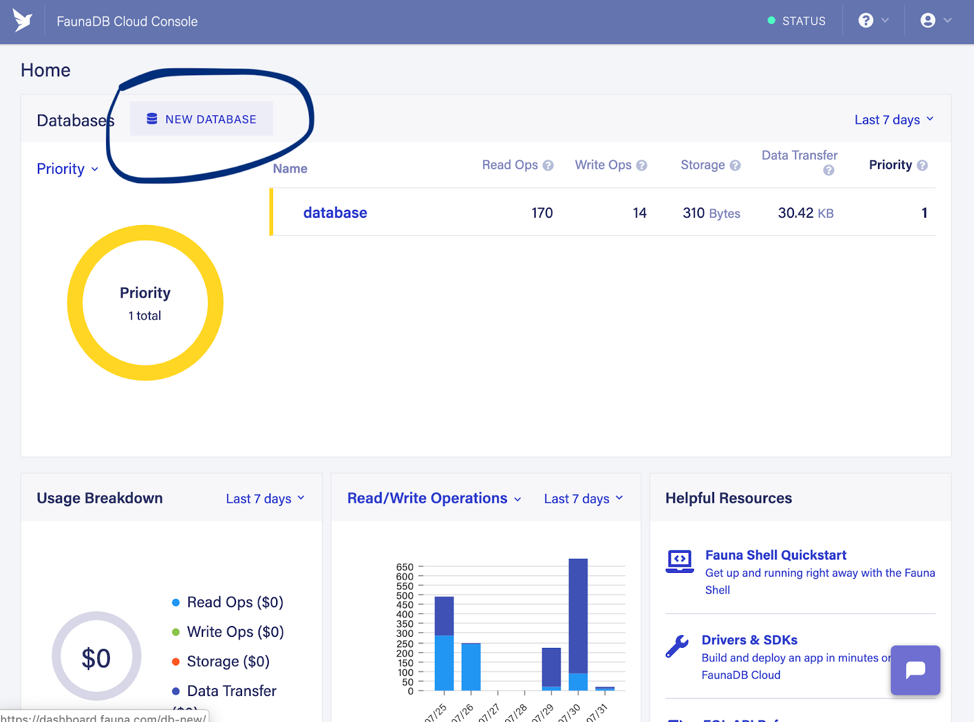Open the help question mark menu
Screen dimensions: 974x722
(x=873, y=21)
